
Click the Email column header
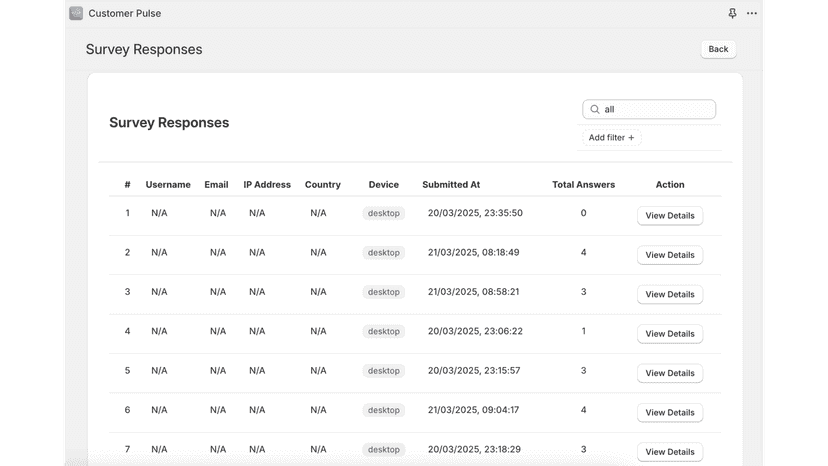point(217,184)
